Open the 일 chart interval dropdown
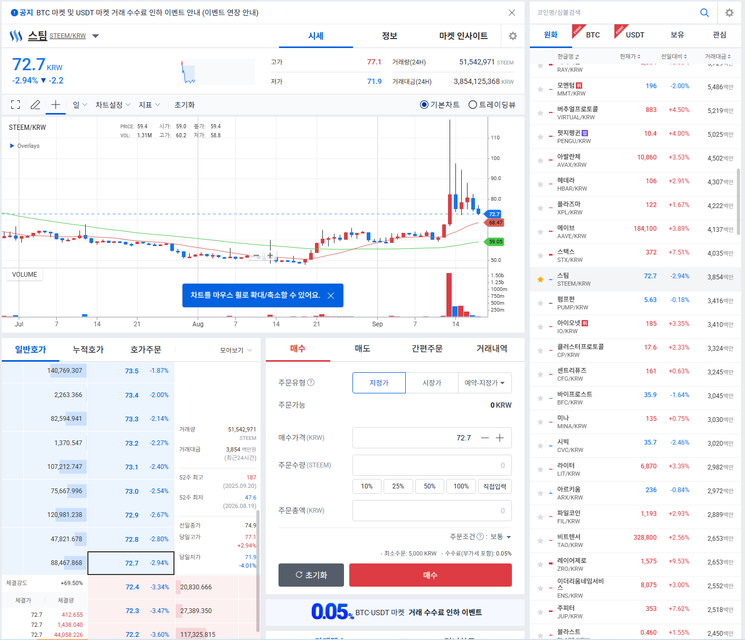Viewport: 745px width, 640px height. click(80, 105)
